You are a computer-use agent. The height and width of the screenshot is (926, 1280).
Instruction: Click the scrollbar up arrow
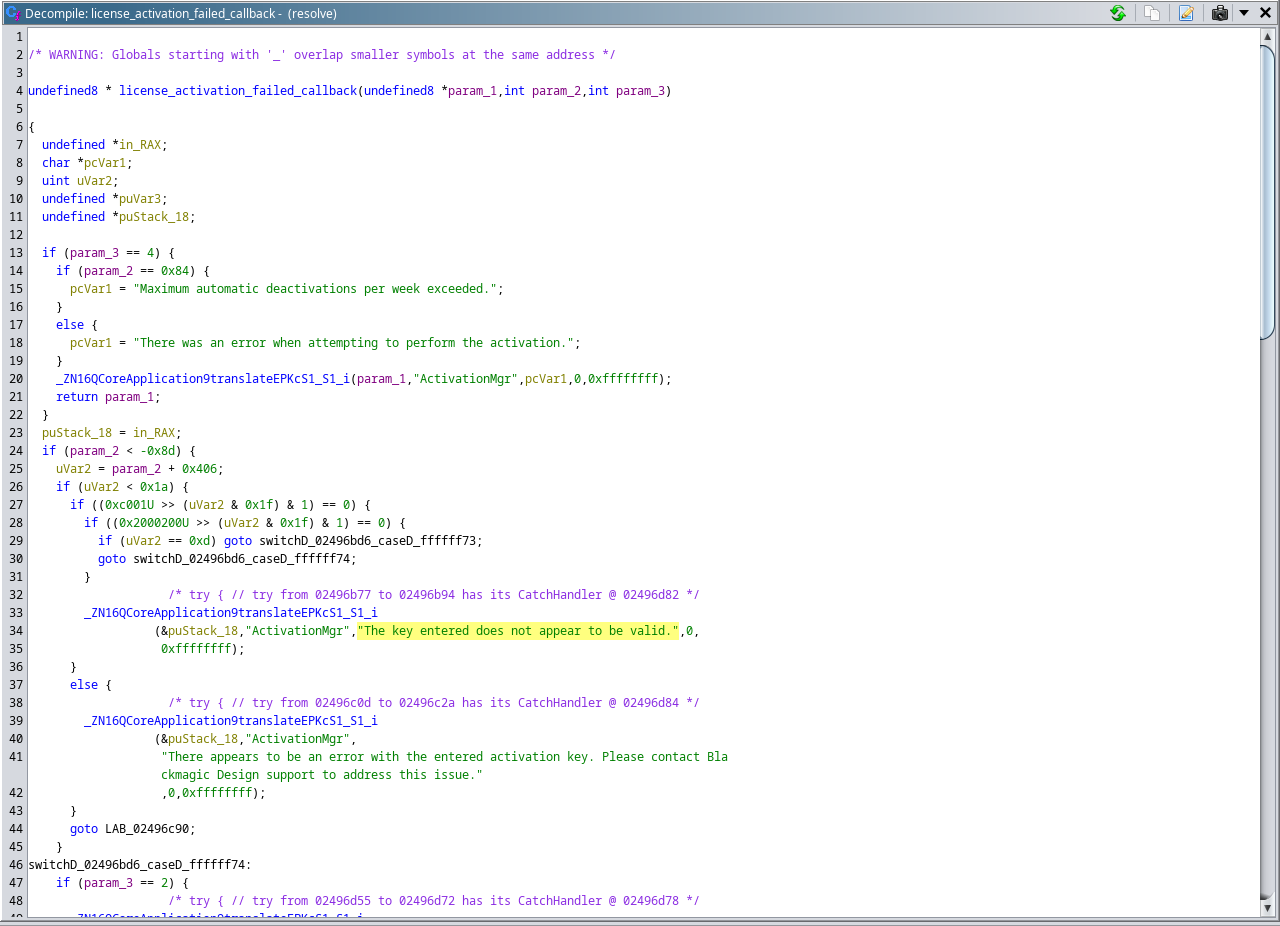(1268, 35)
